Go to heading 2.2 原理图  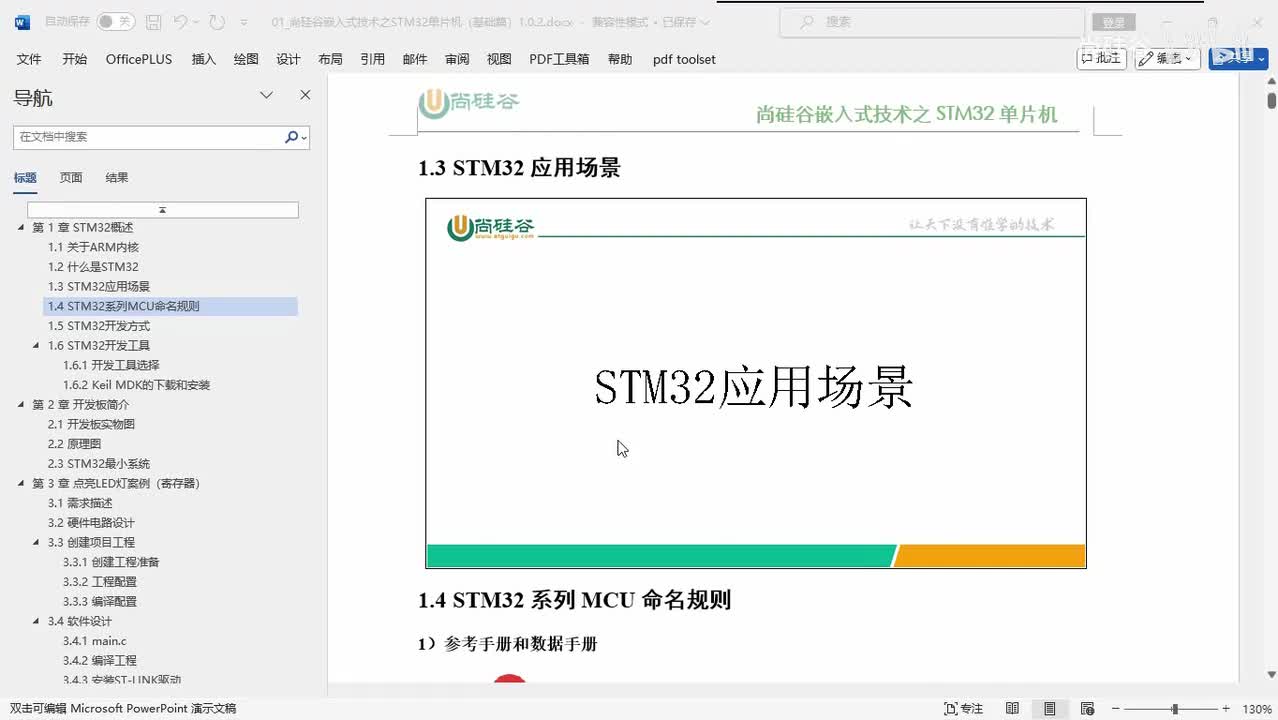(74, 444)
